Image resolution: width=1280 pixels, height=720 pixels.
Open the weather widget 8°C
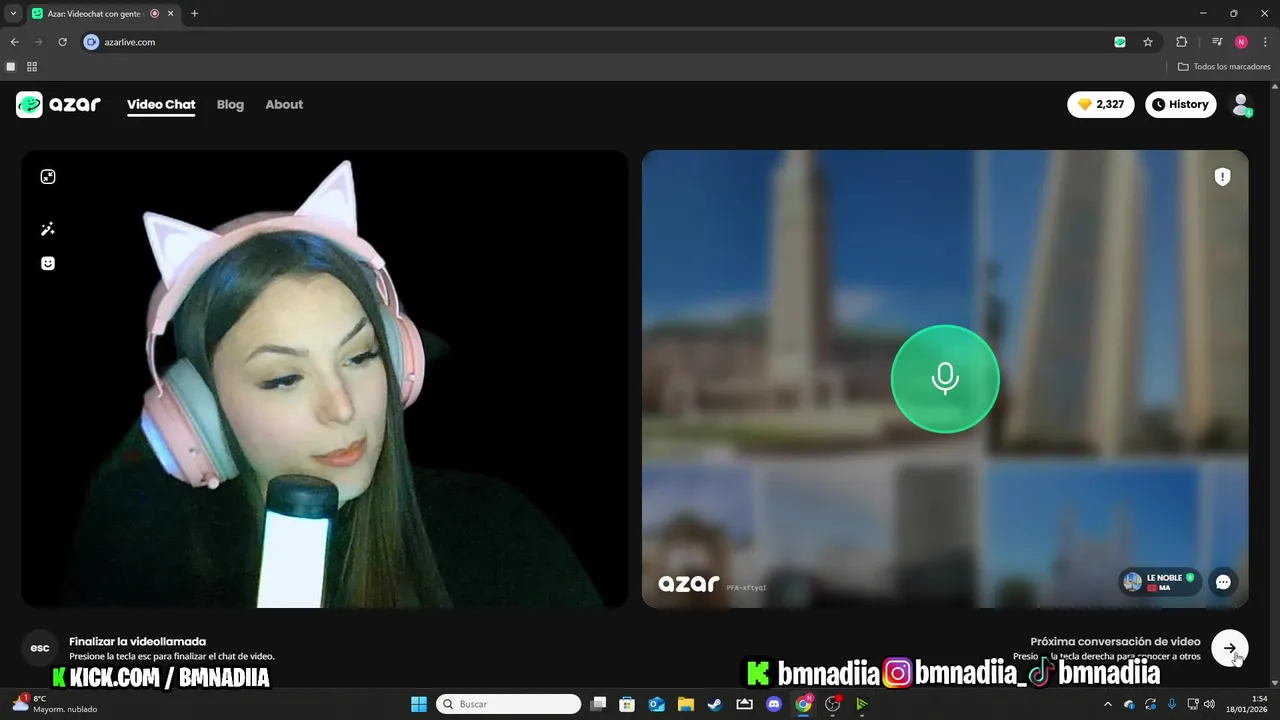(56, 704)
